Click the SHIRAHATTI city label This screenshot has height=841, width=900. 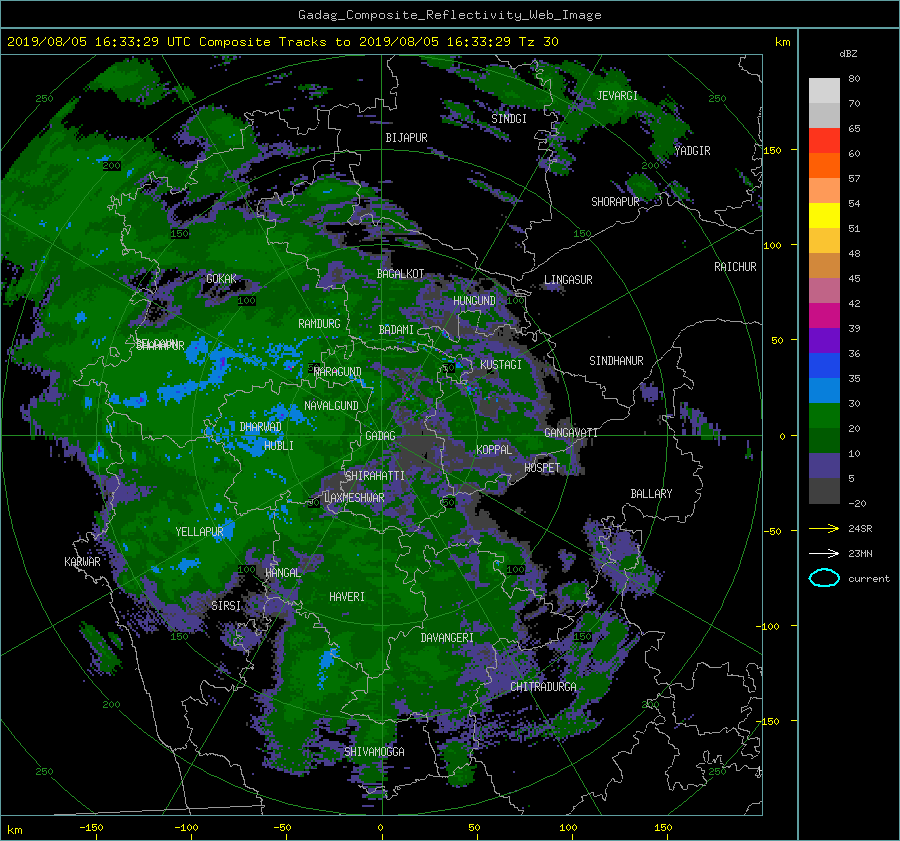pyautogui.click(x=375, y=476)
